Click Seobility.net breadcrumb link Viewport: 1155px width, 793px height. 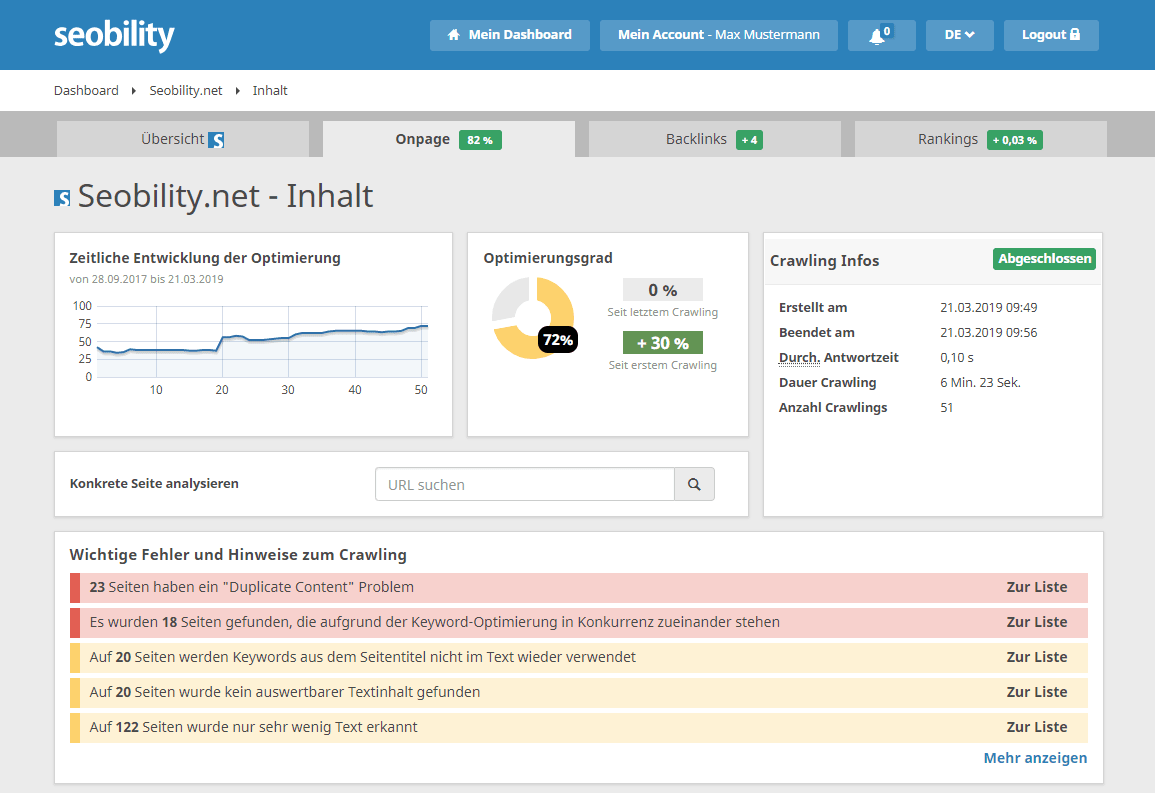(186, 90)
